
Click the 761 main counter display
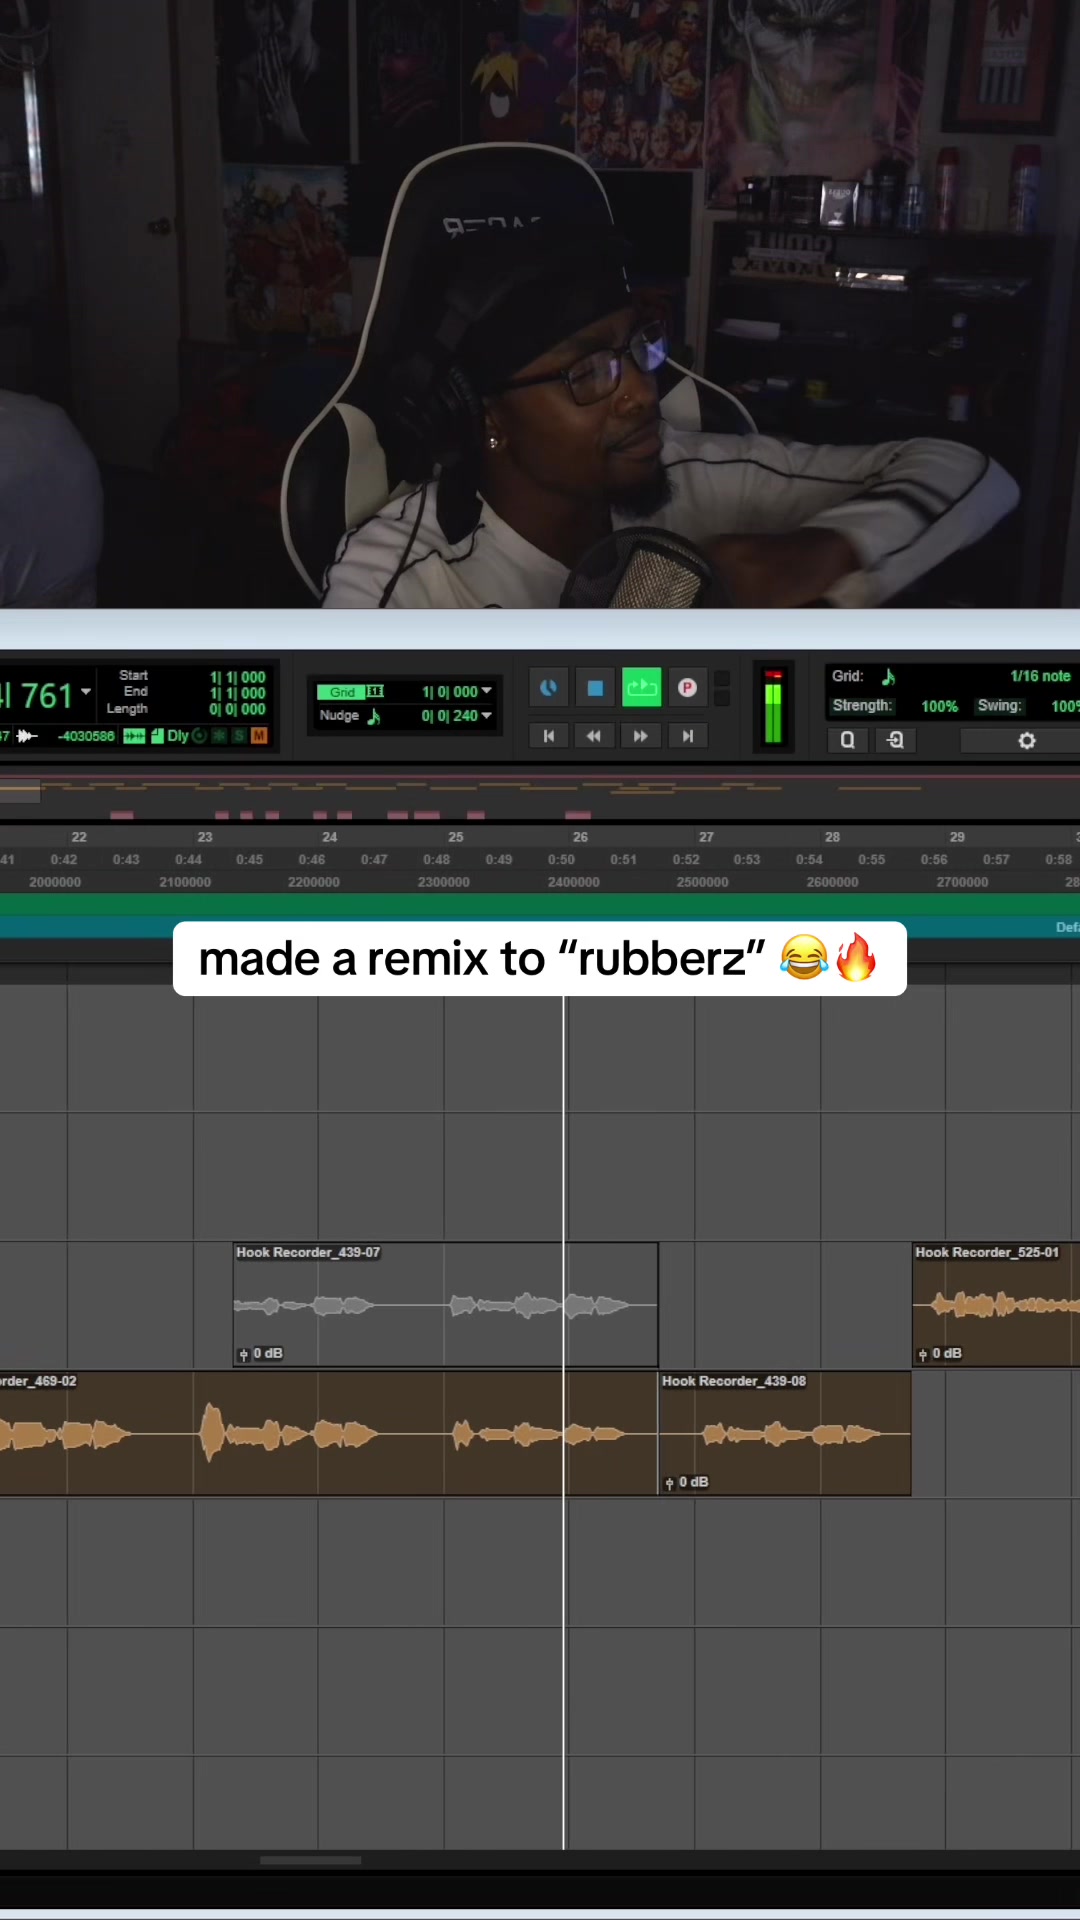click(x=46, y=695)
